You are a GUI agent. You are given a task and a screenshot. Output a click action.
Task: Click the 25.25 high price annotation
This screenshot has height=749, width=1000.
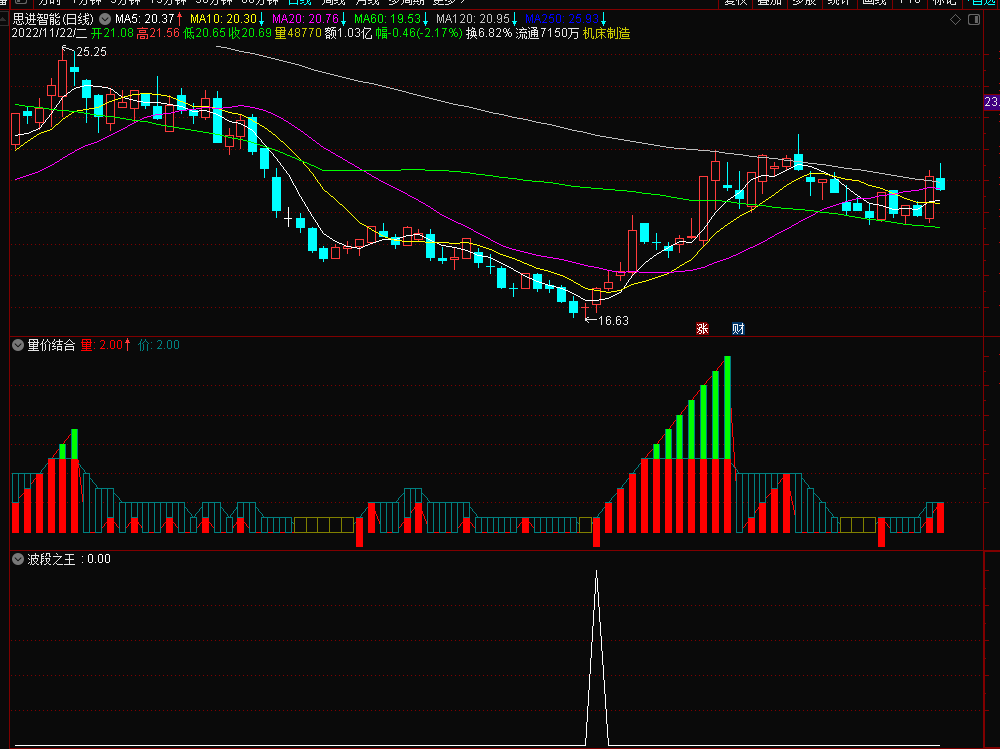pos(91,52)
